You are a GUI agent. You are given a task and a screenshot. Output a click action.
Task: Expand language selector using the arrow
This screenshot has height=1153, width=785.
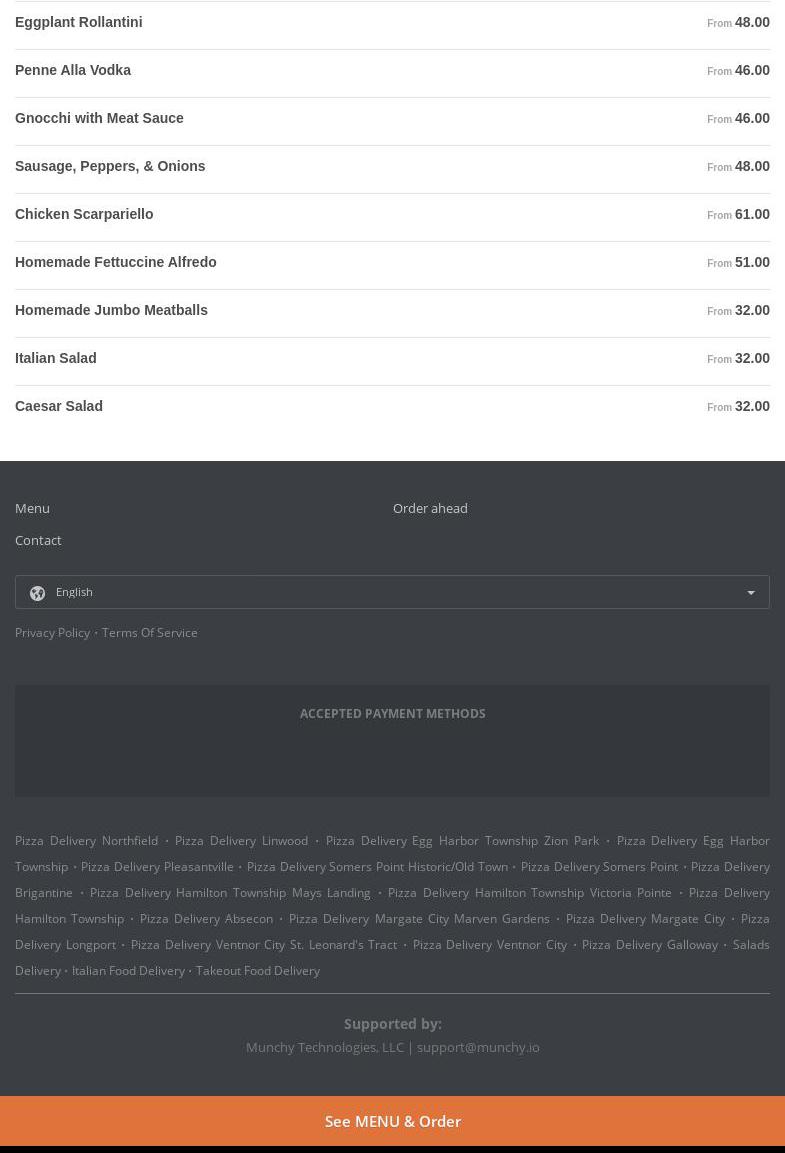pyautogui.click(x=751, y=593)
